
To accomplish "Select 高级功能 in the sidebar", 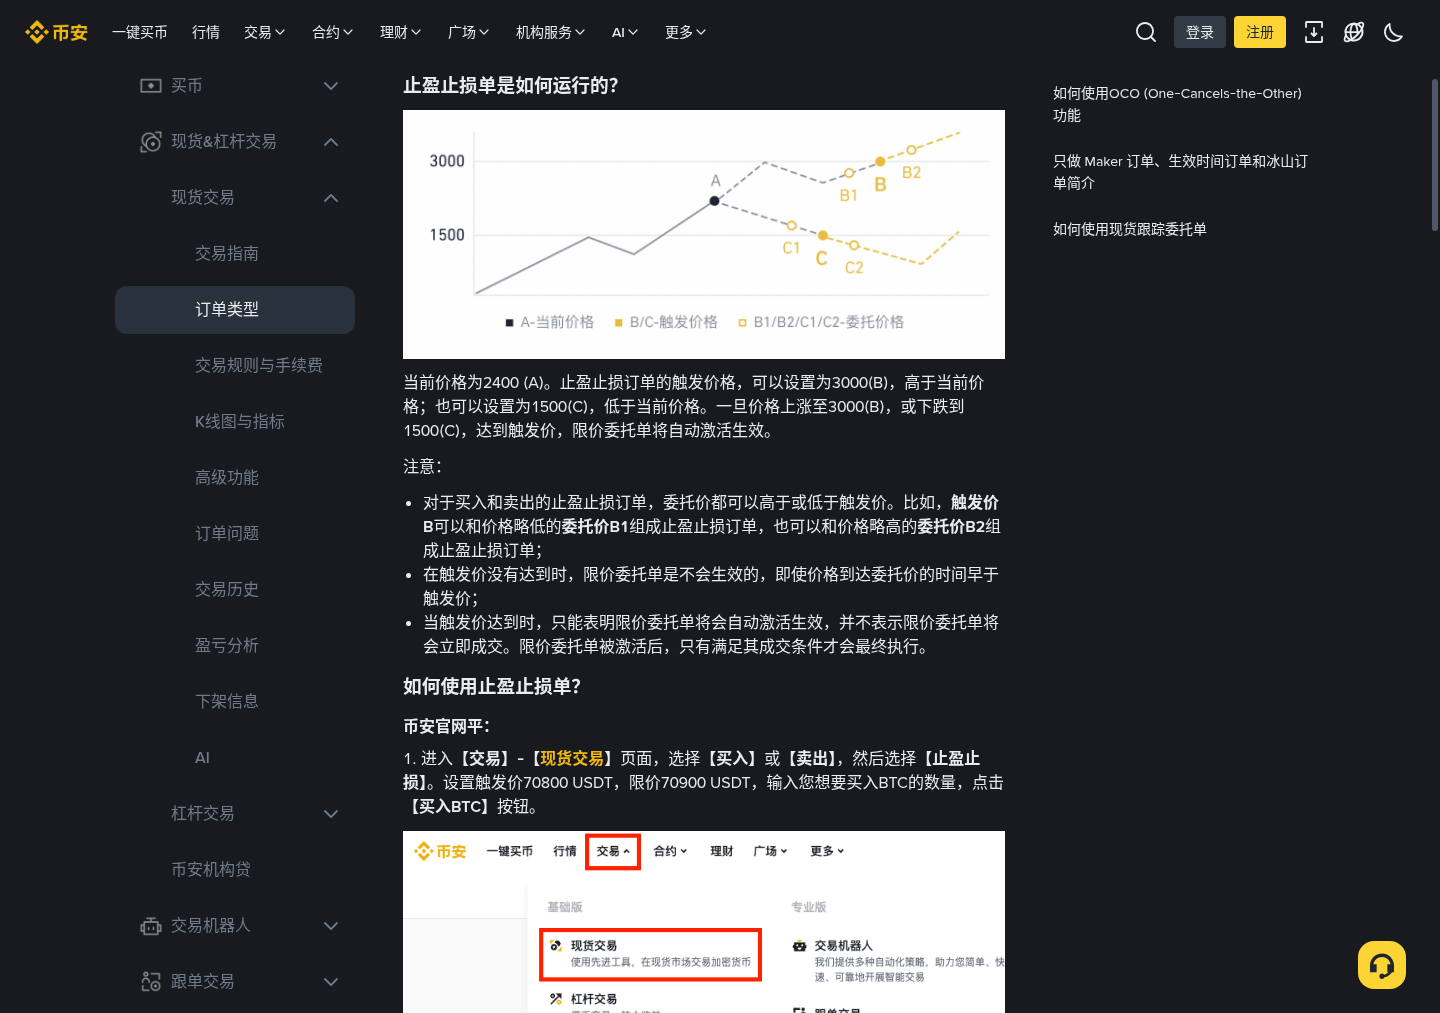I will pos(227,478).
